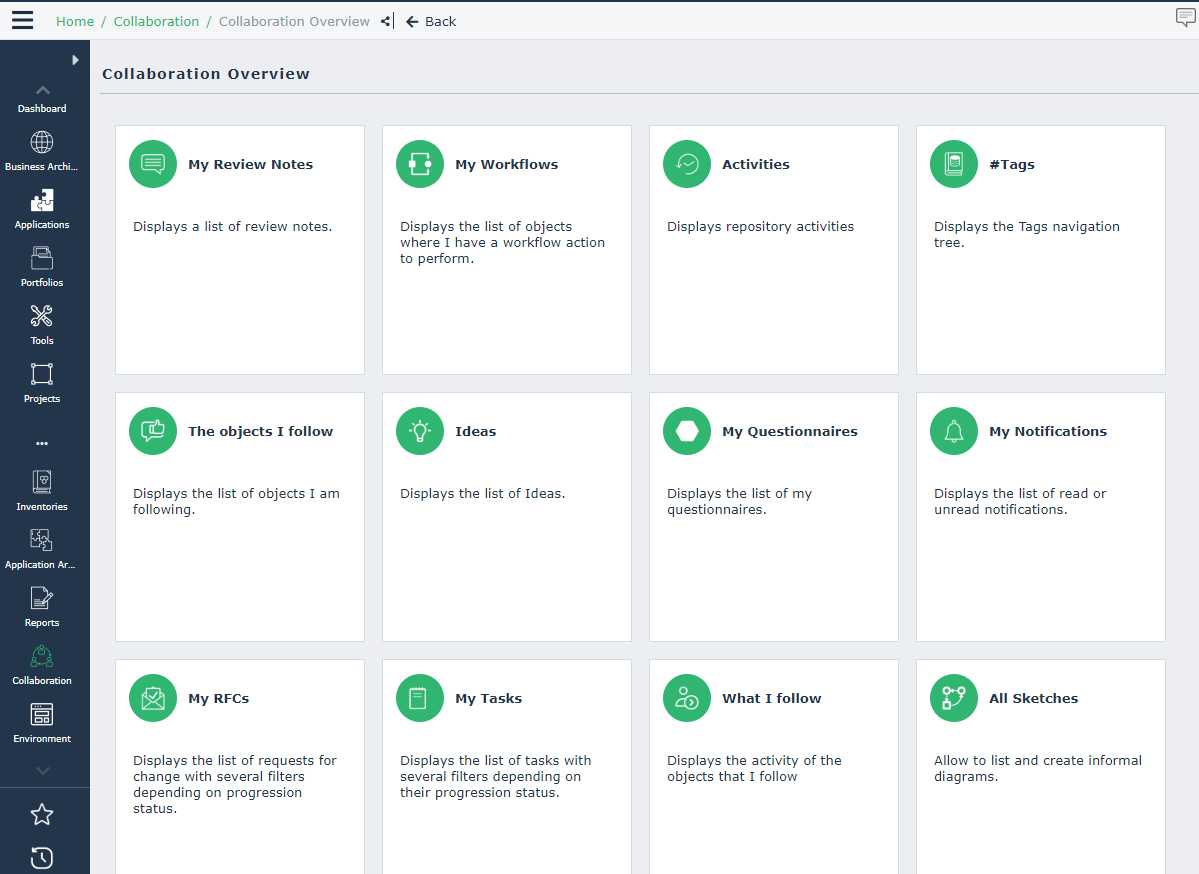Click the My Notifications bell icon

pyautogui.click(x=954, y=431)
